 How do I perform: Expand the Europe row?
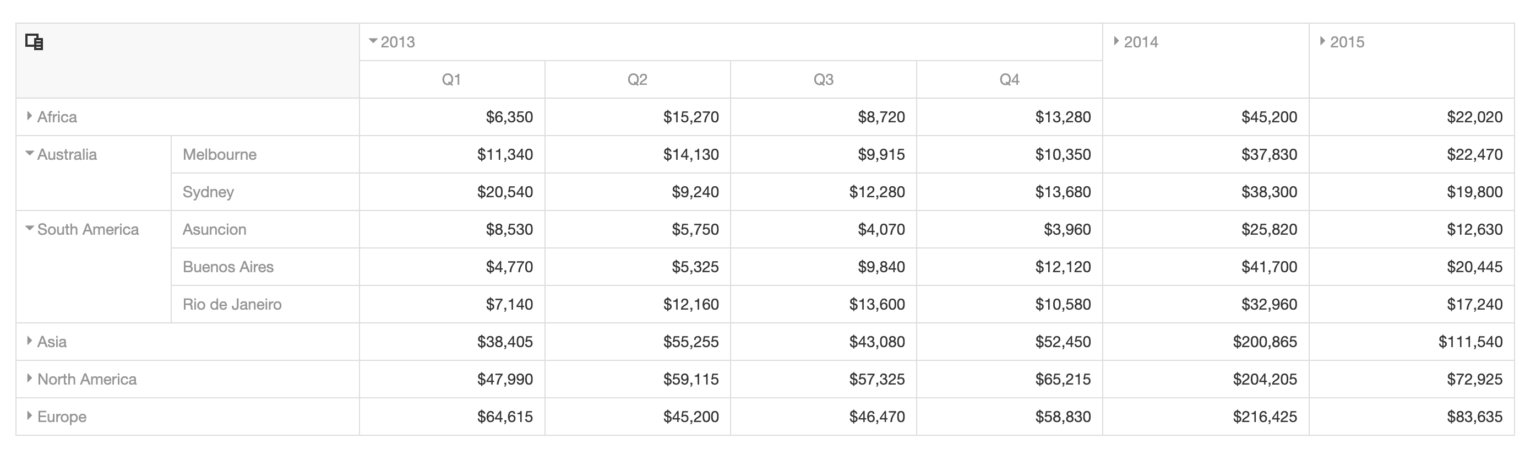31,417
